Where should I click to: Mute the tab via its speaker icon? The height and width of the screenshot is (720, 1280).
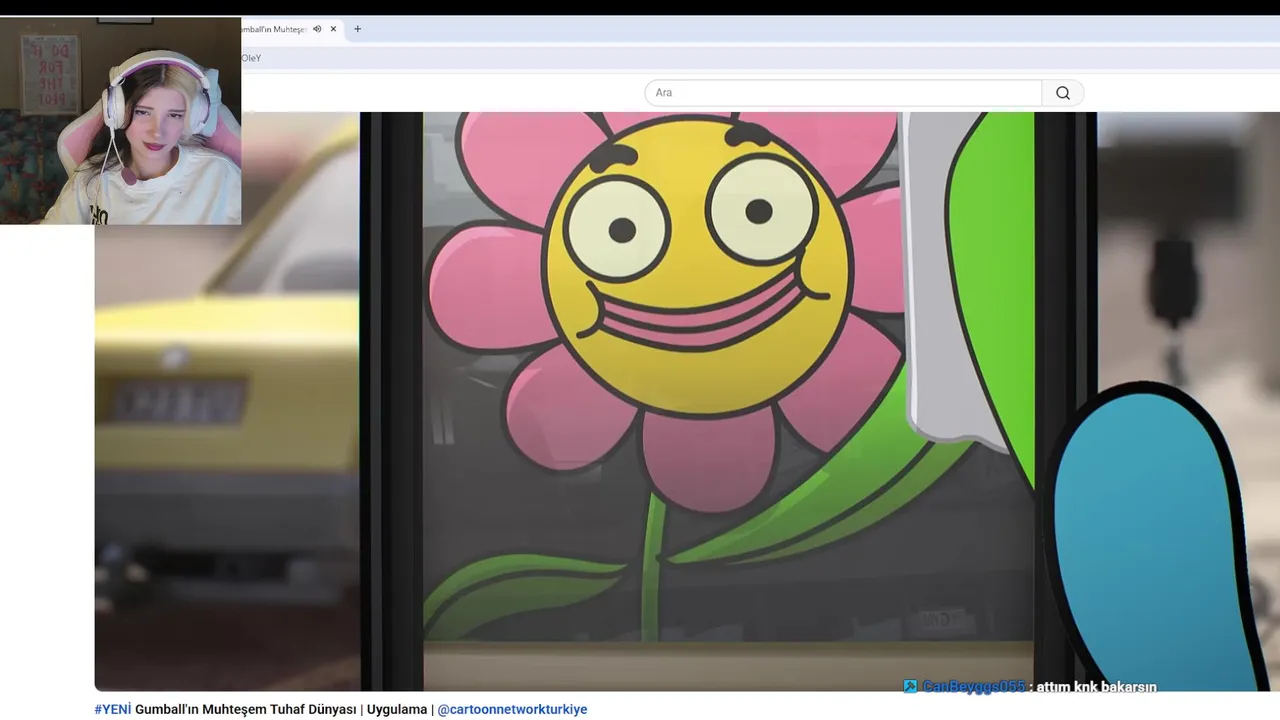click(x=317, y=29)
